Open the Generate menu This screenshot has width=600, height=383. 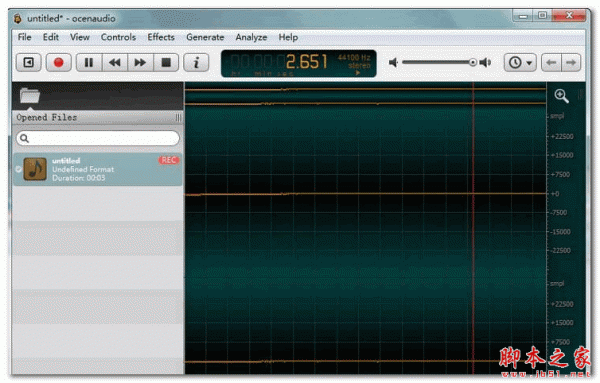pyautogui.click(x=205, y=37)
